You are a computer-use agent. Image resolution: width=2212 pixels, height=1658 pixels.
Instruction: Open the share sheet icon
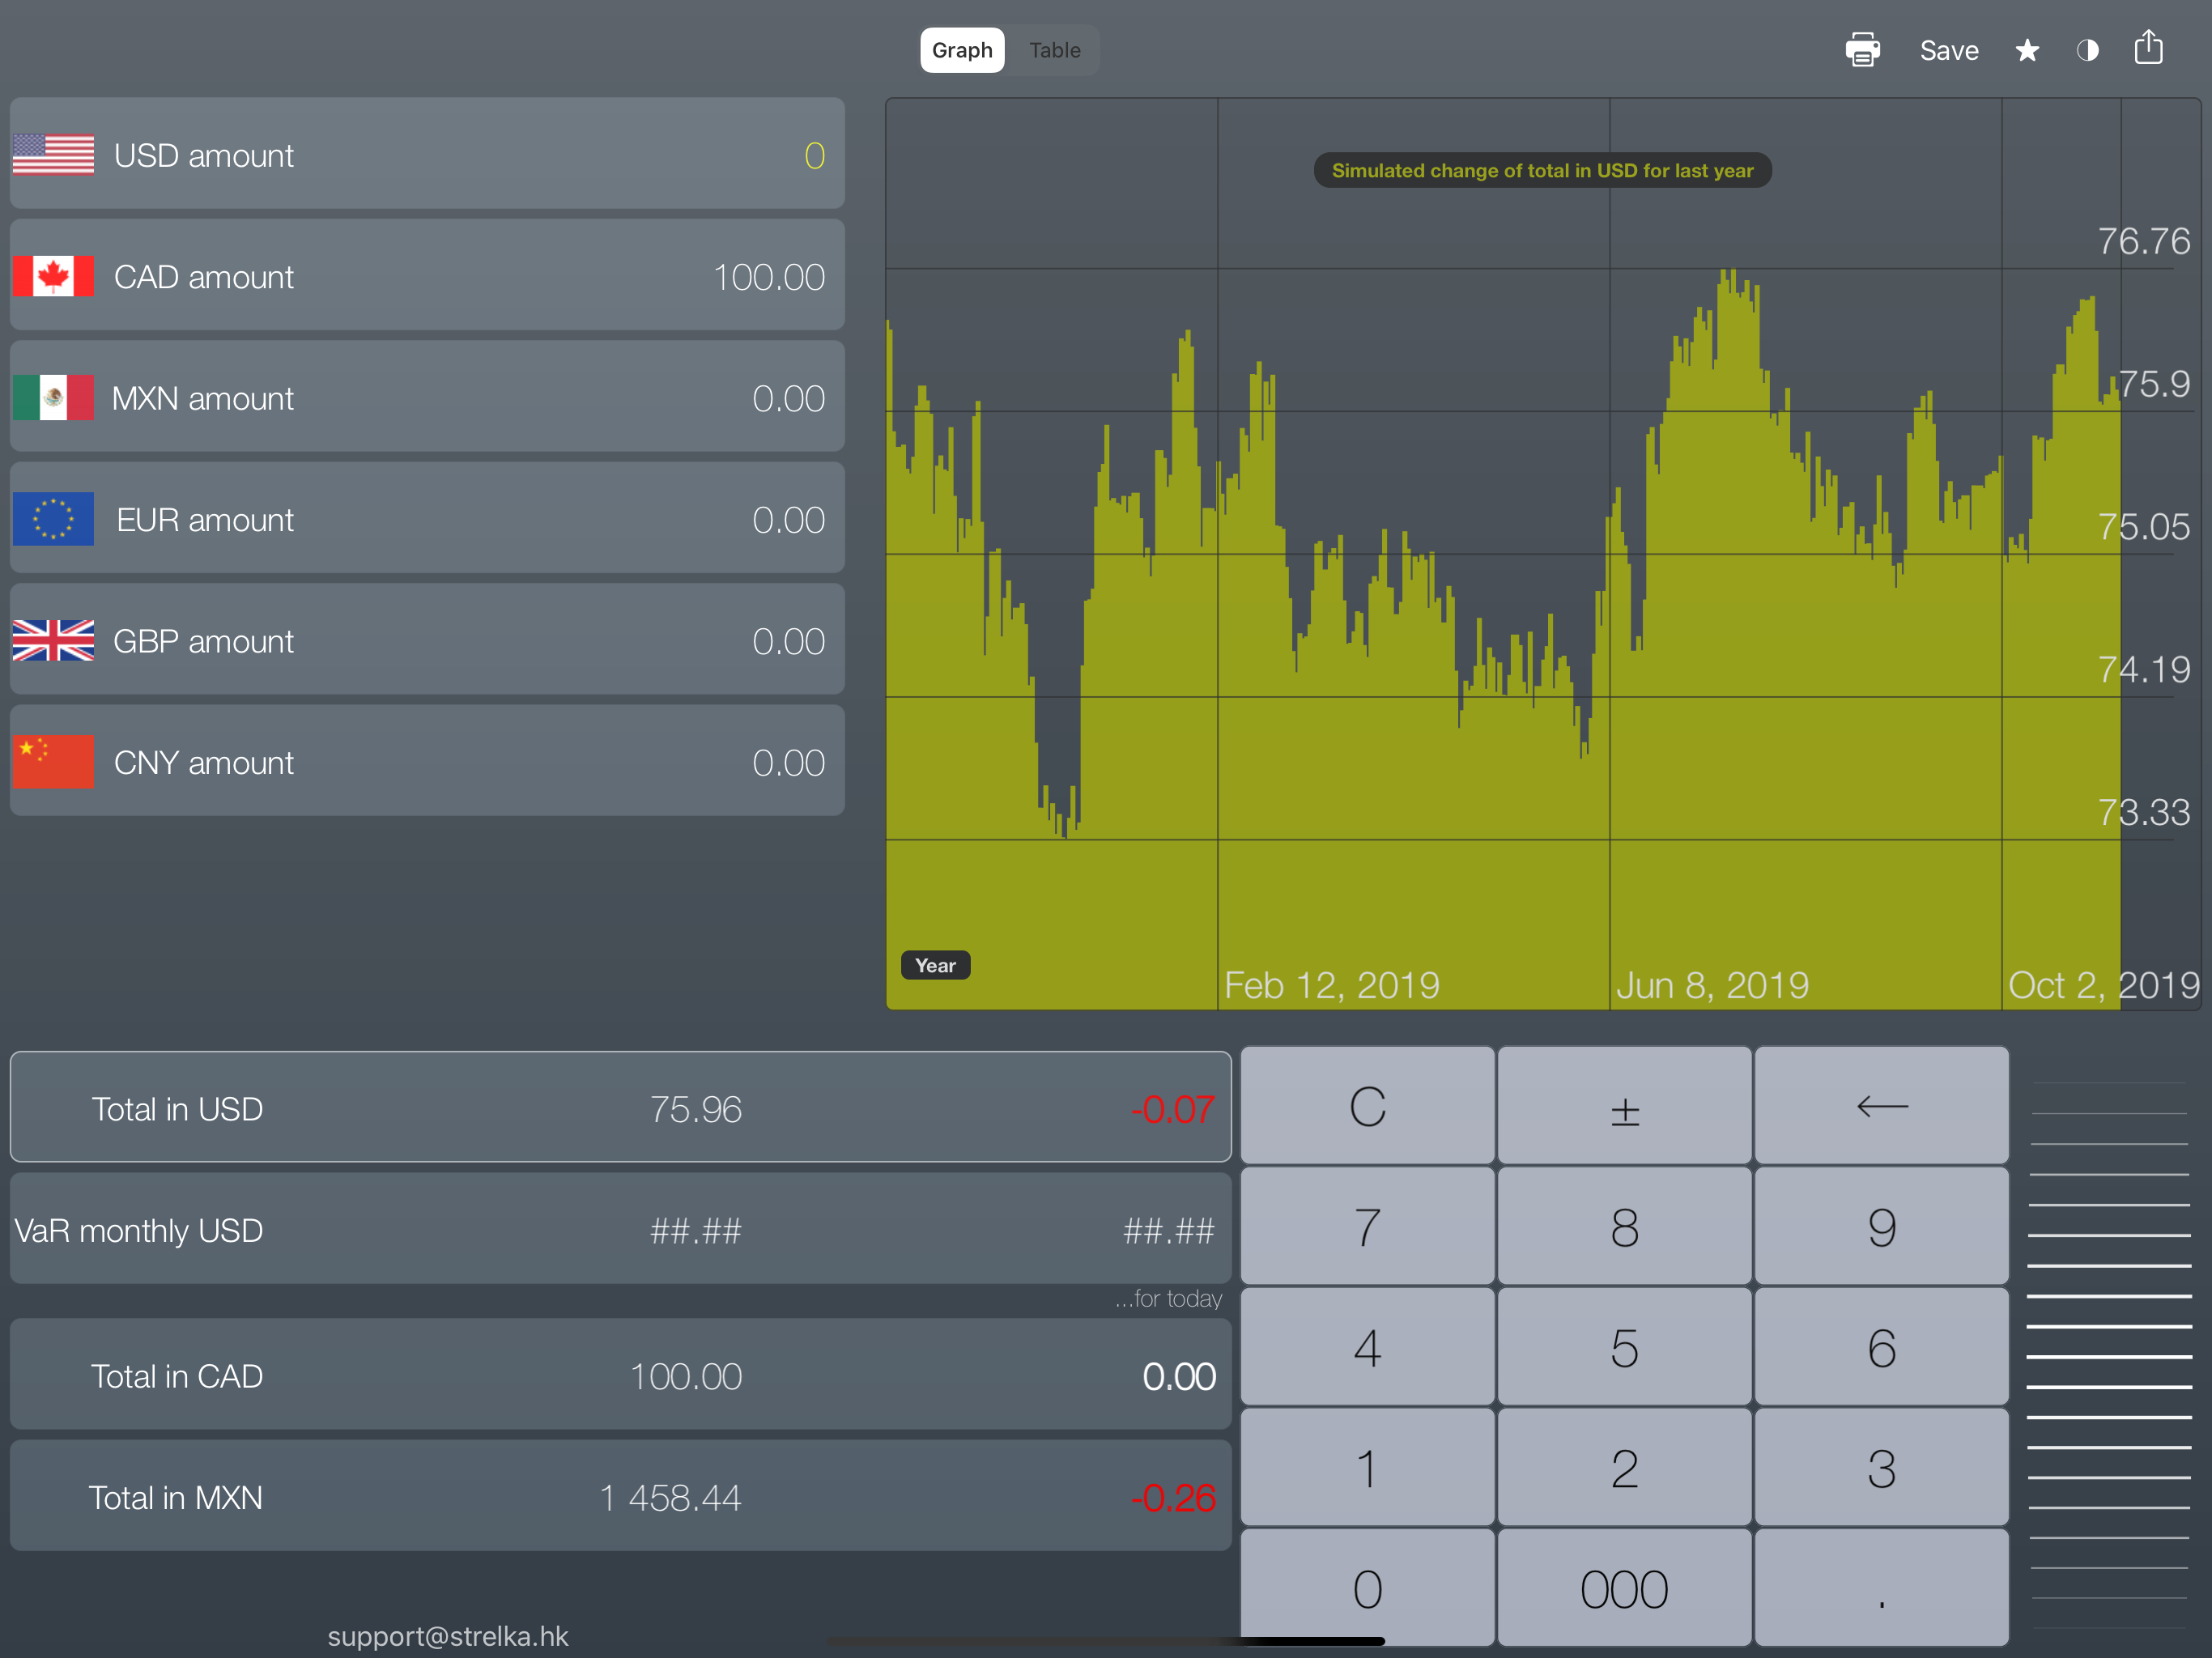tap(2149, 48)
